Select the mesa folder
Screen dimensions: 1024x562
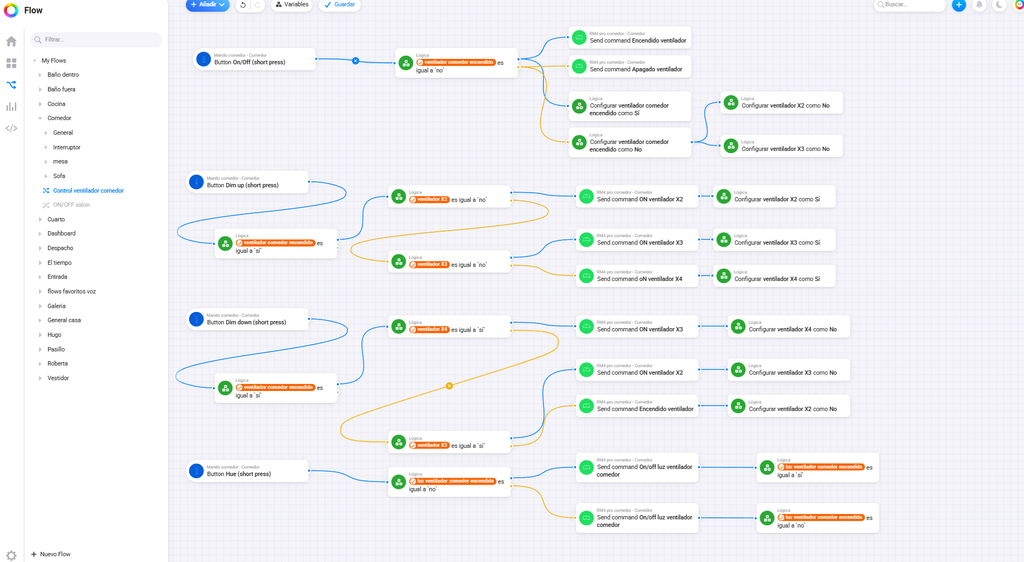tap(60, 162)
